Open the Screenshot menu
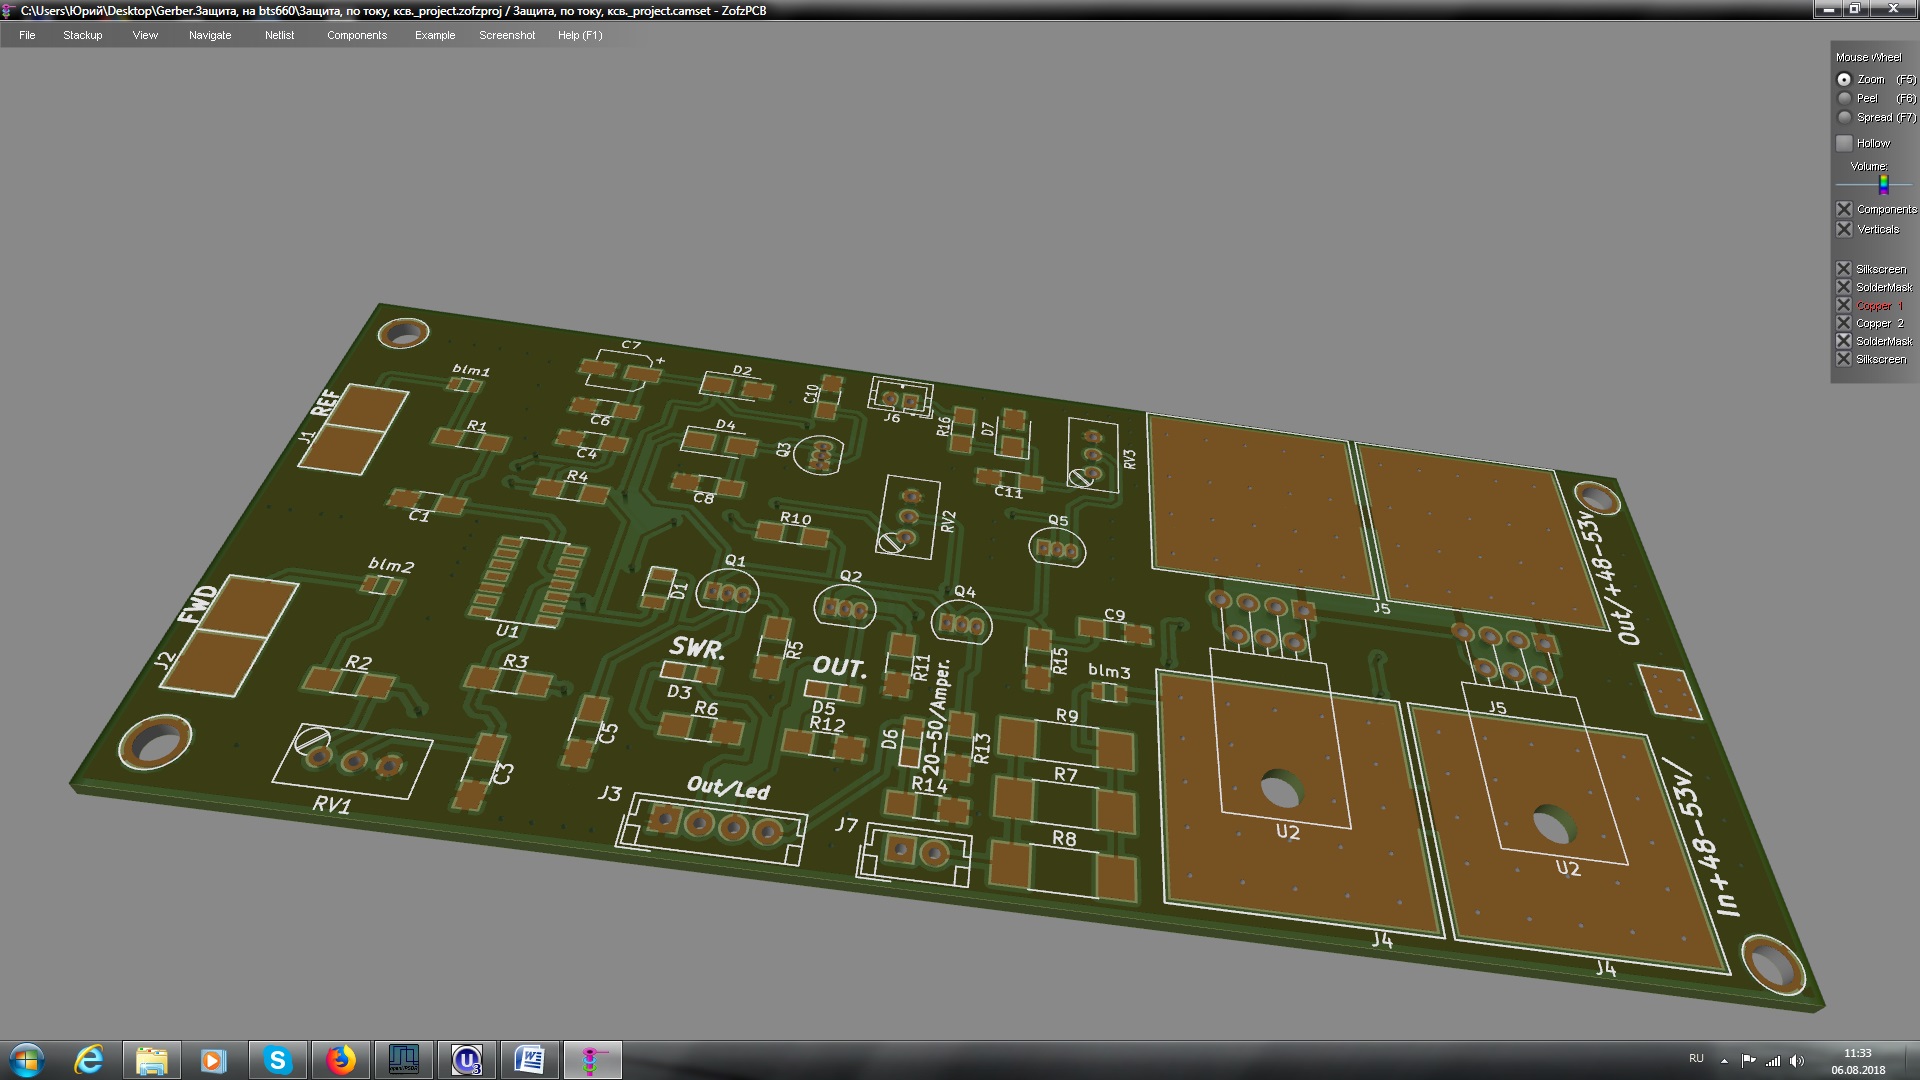The height and width of the screenshot is (1080, 1920). point(506,35)
